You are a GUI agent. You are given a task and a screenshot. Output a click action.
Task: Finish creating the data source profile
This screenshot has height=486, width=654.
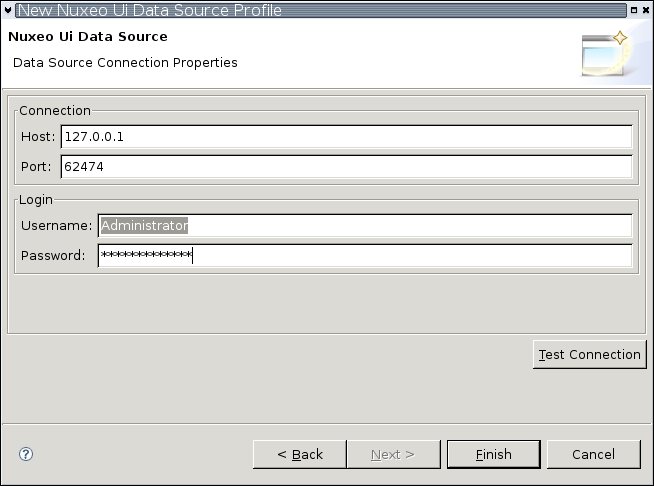(x=493, y=454)
